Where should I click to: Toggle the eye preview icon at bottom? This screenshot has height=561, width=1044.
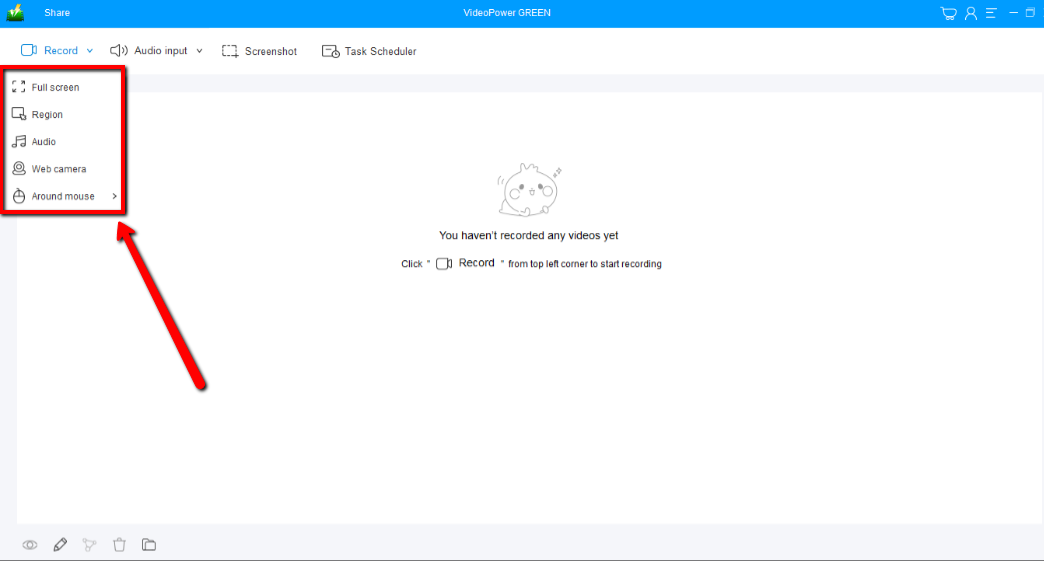pyautogui.click(x=30, y=545)
